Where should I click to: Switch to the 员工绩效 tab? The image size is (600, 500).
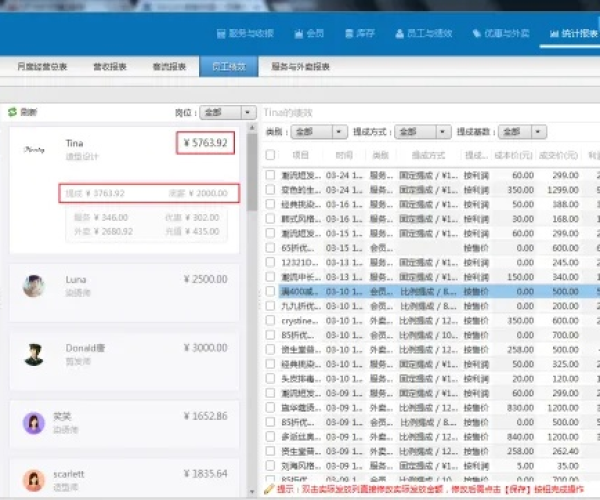point(229,67)
